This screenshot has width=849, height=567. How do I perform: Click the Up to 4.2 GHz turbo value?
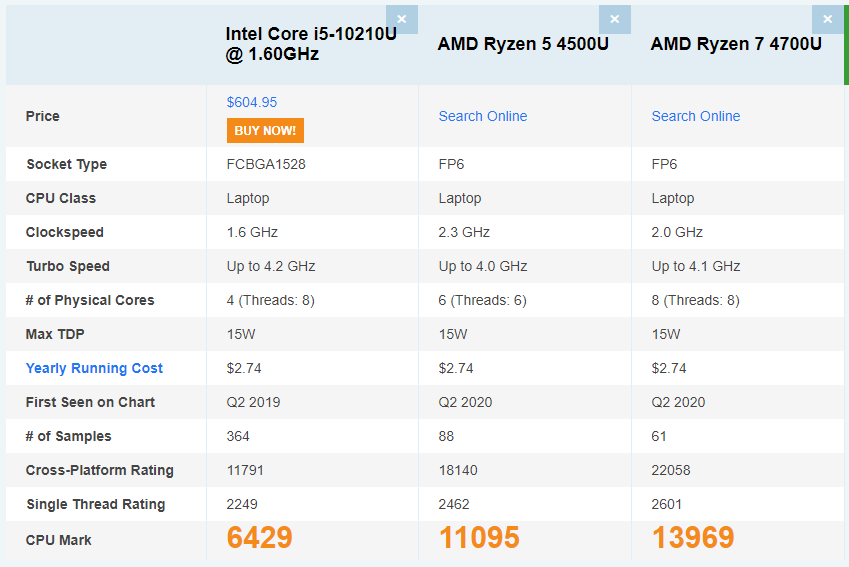click(x=271, y=266)
